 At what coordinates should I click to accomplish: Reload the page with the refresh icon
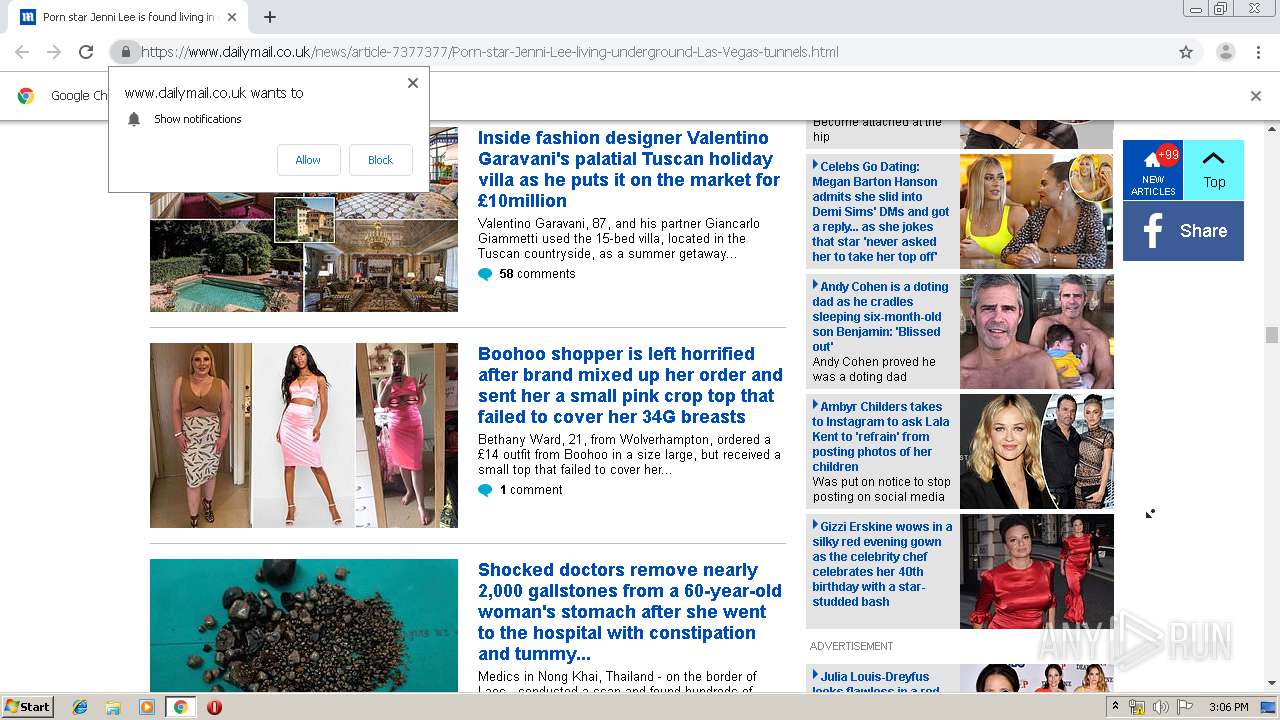(86, 52)
